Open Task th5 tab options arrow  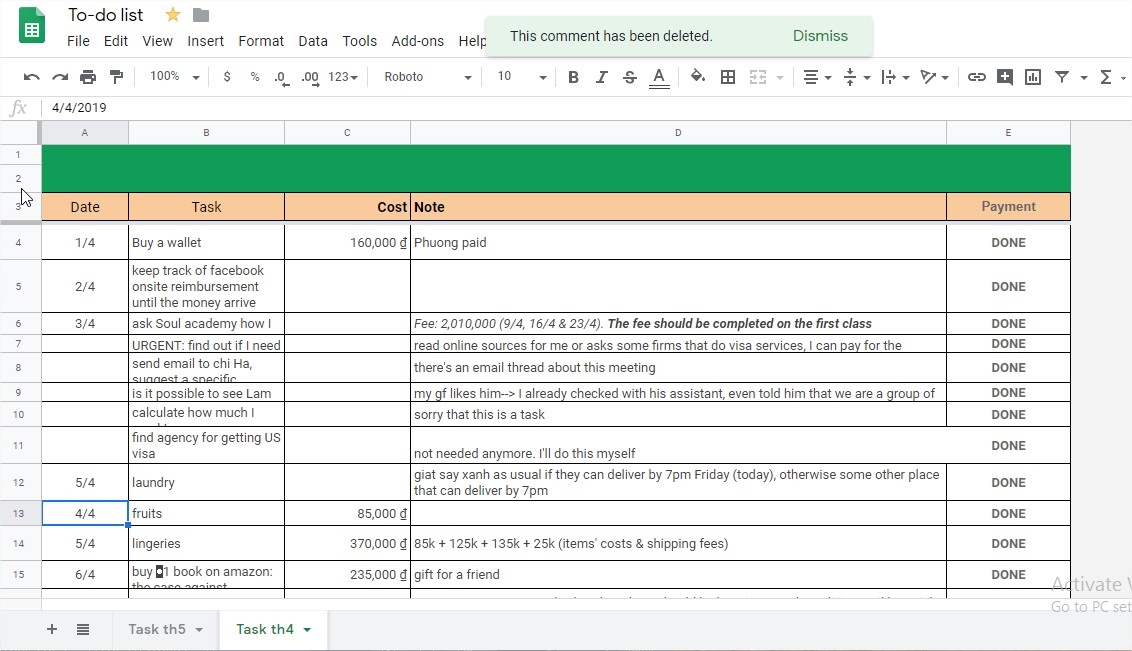coord(199,630)
